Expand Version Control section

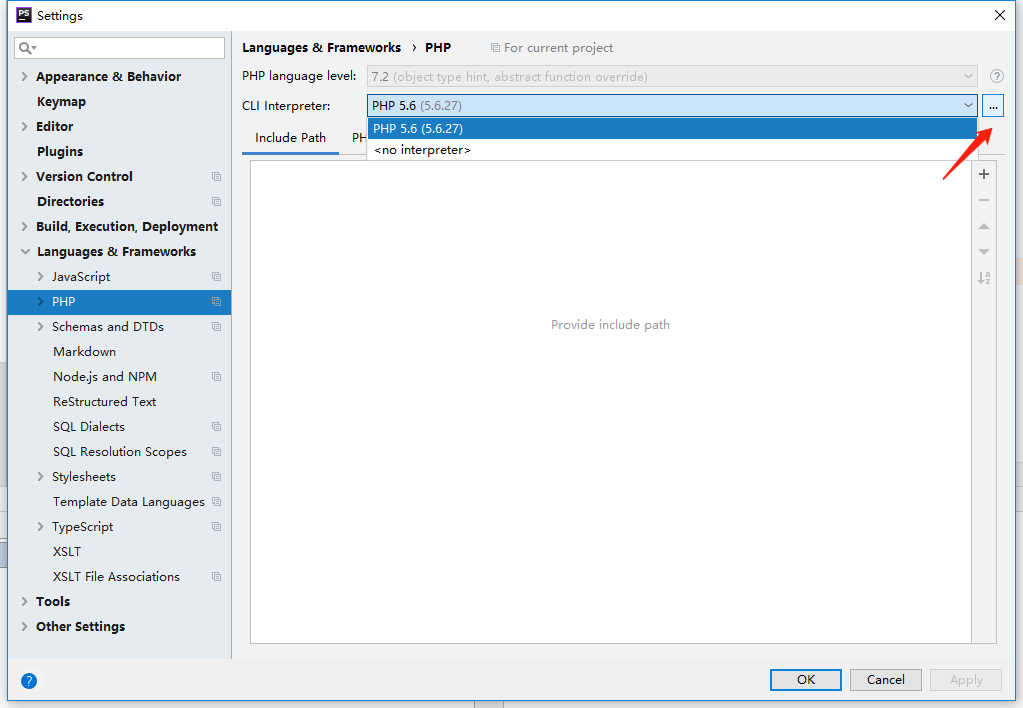[x=24, y=176]
